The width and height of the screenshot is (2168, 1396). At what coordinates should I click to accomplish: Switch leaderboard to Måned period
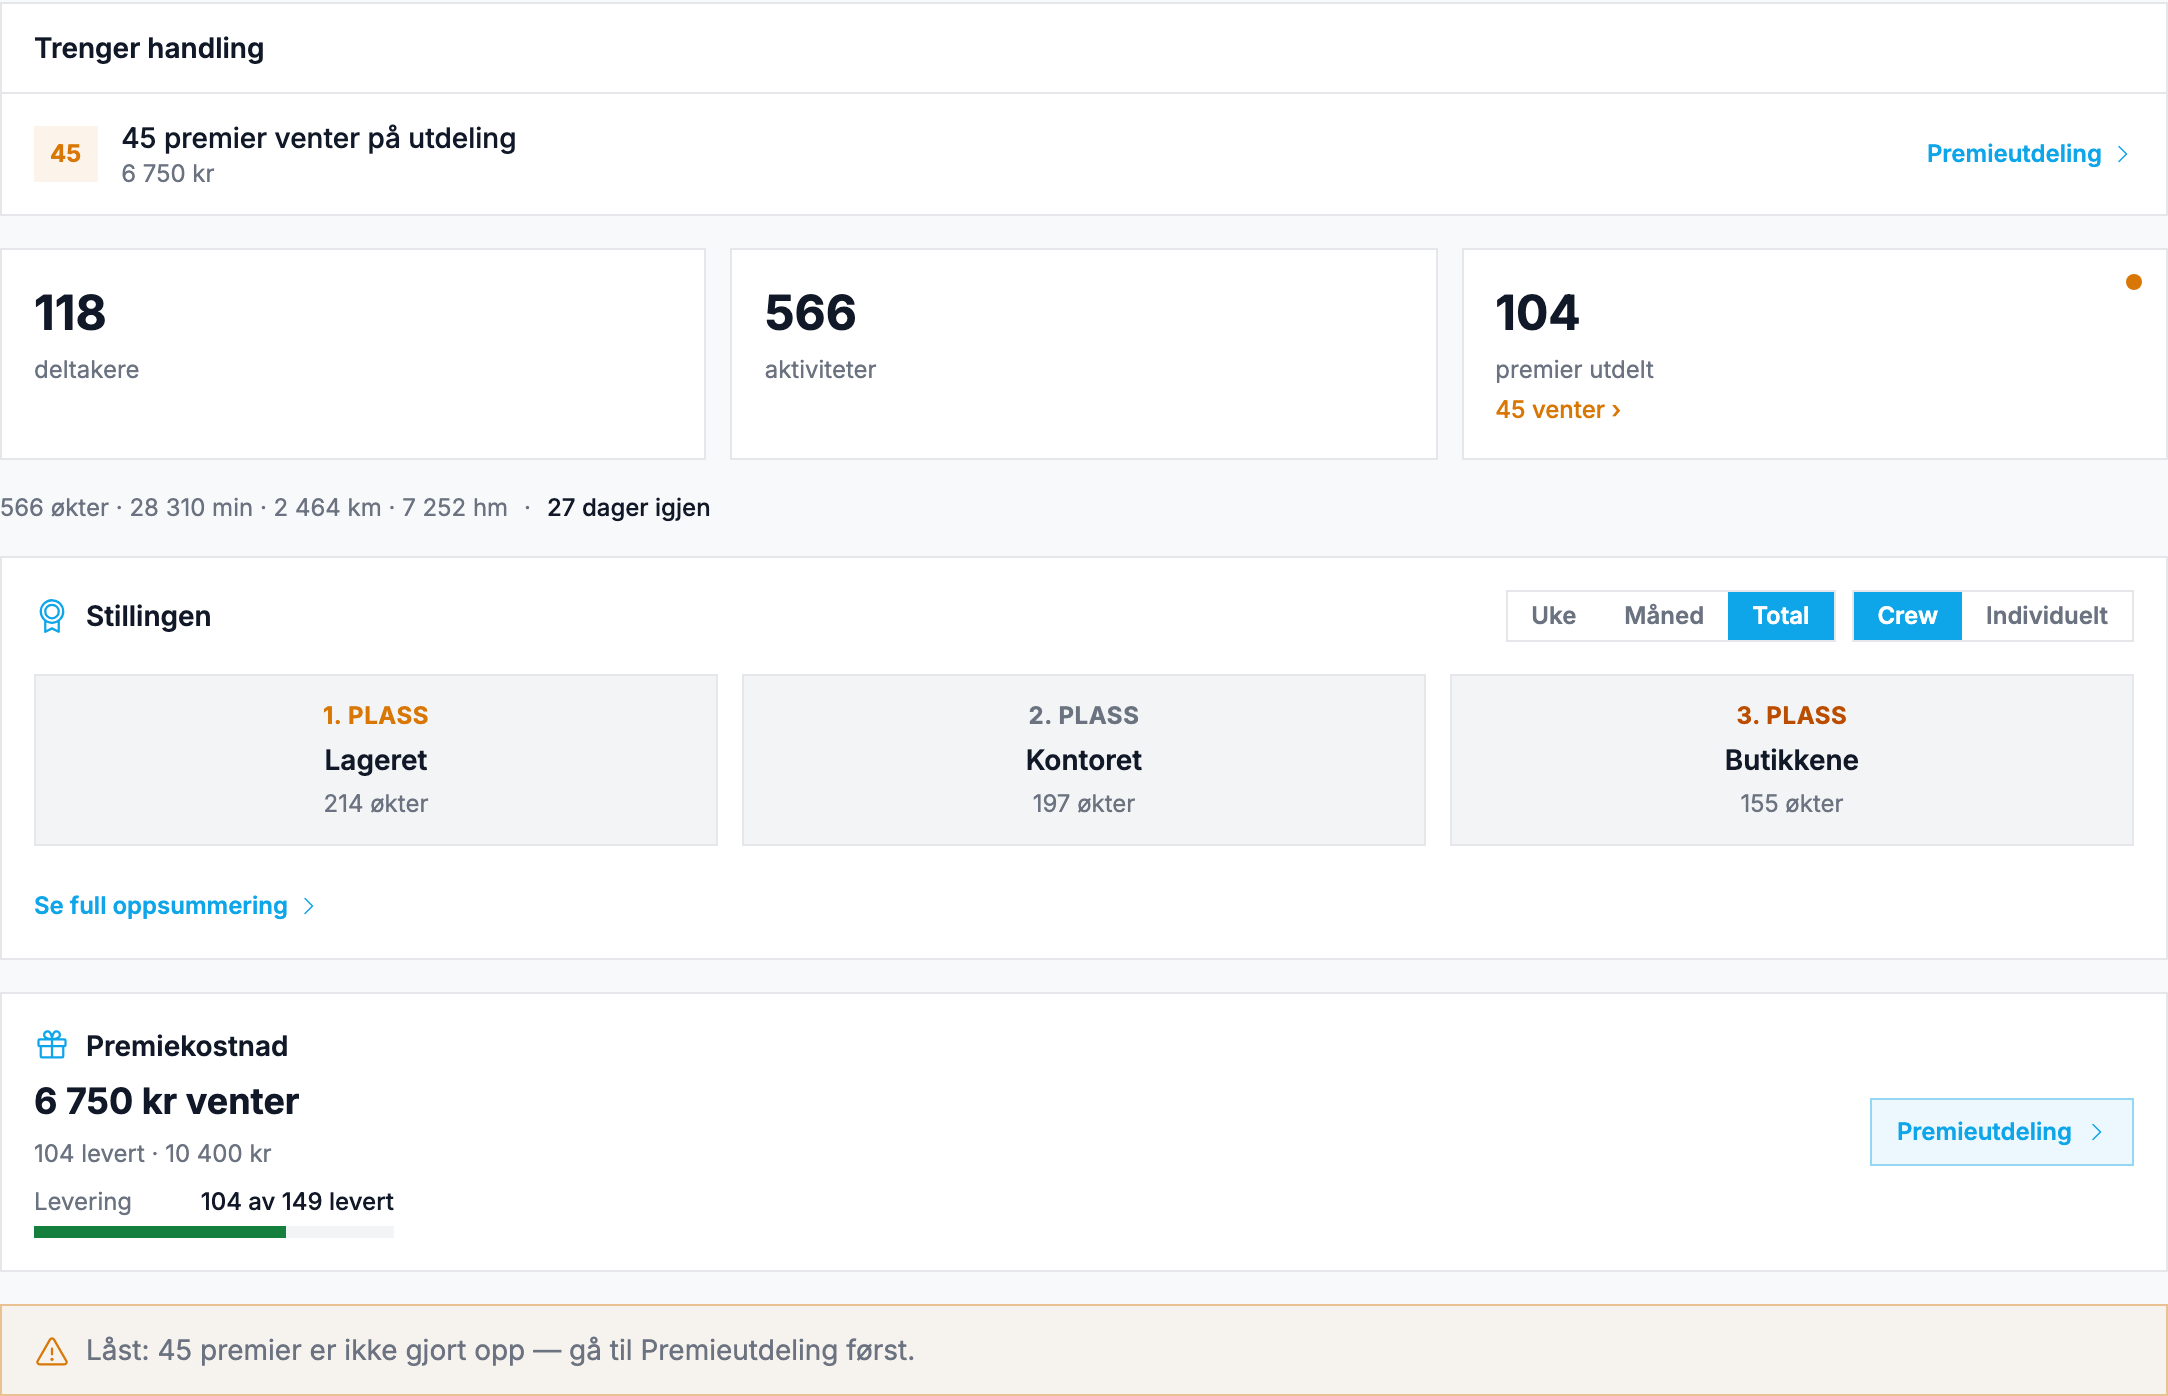point(1664,616)
